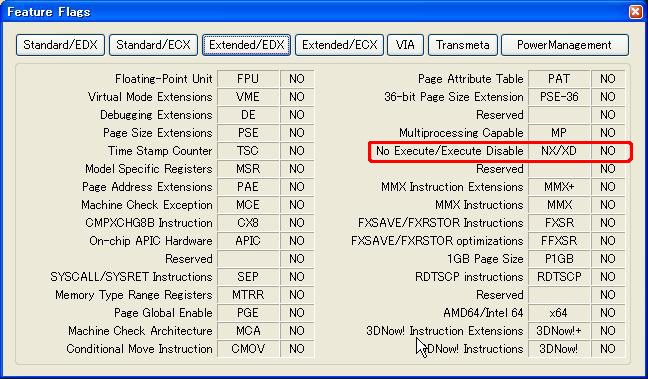Click the Page Attribute Table label
This screenshot has height=379, width=648.
point(471,79)
